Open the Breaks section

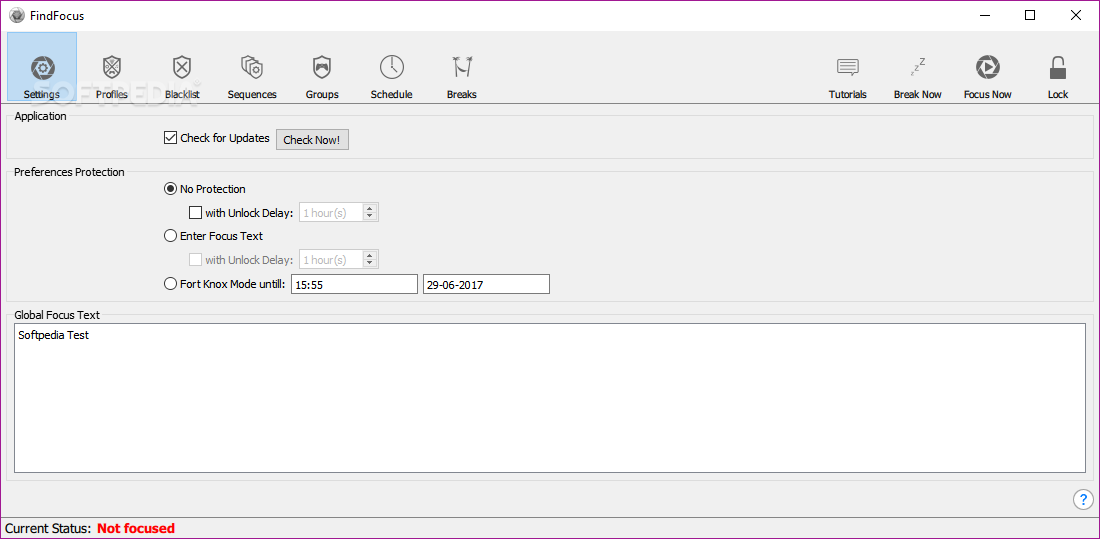pos(462,77)
